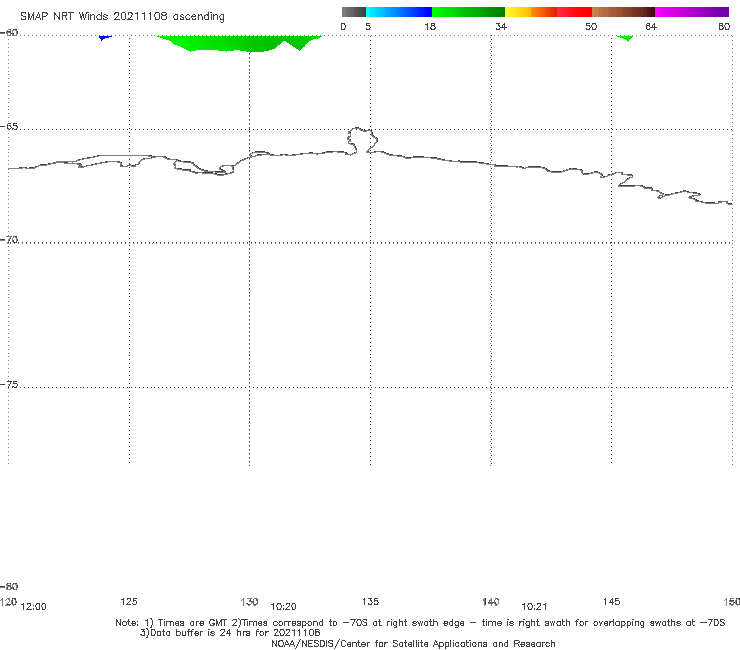Click the small green wind patch near 145

pyautogui.click(x=625, y=38)
